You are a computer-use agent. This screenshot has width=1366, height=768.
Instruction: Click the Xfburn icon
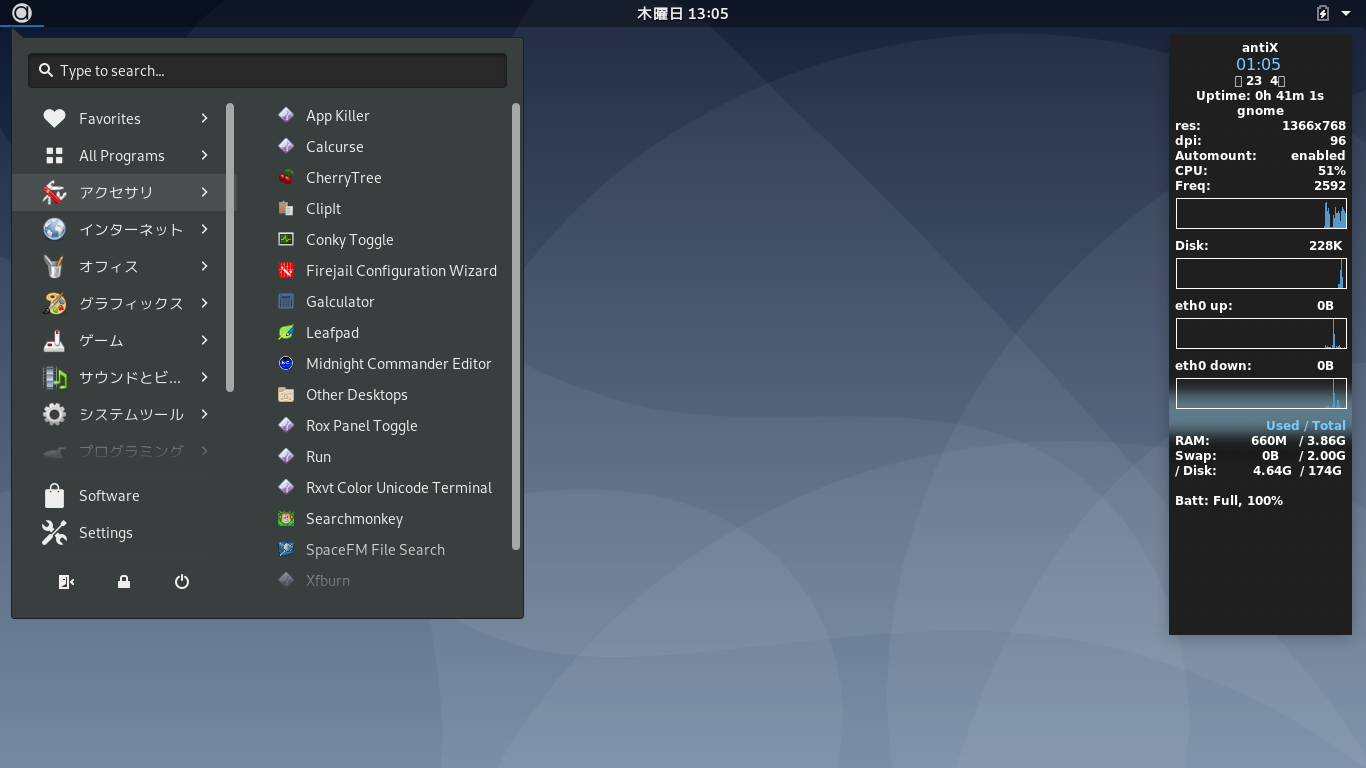pyautogui.click(x=286, y=580)
